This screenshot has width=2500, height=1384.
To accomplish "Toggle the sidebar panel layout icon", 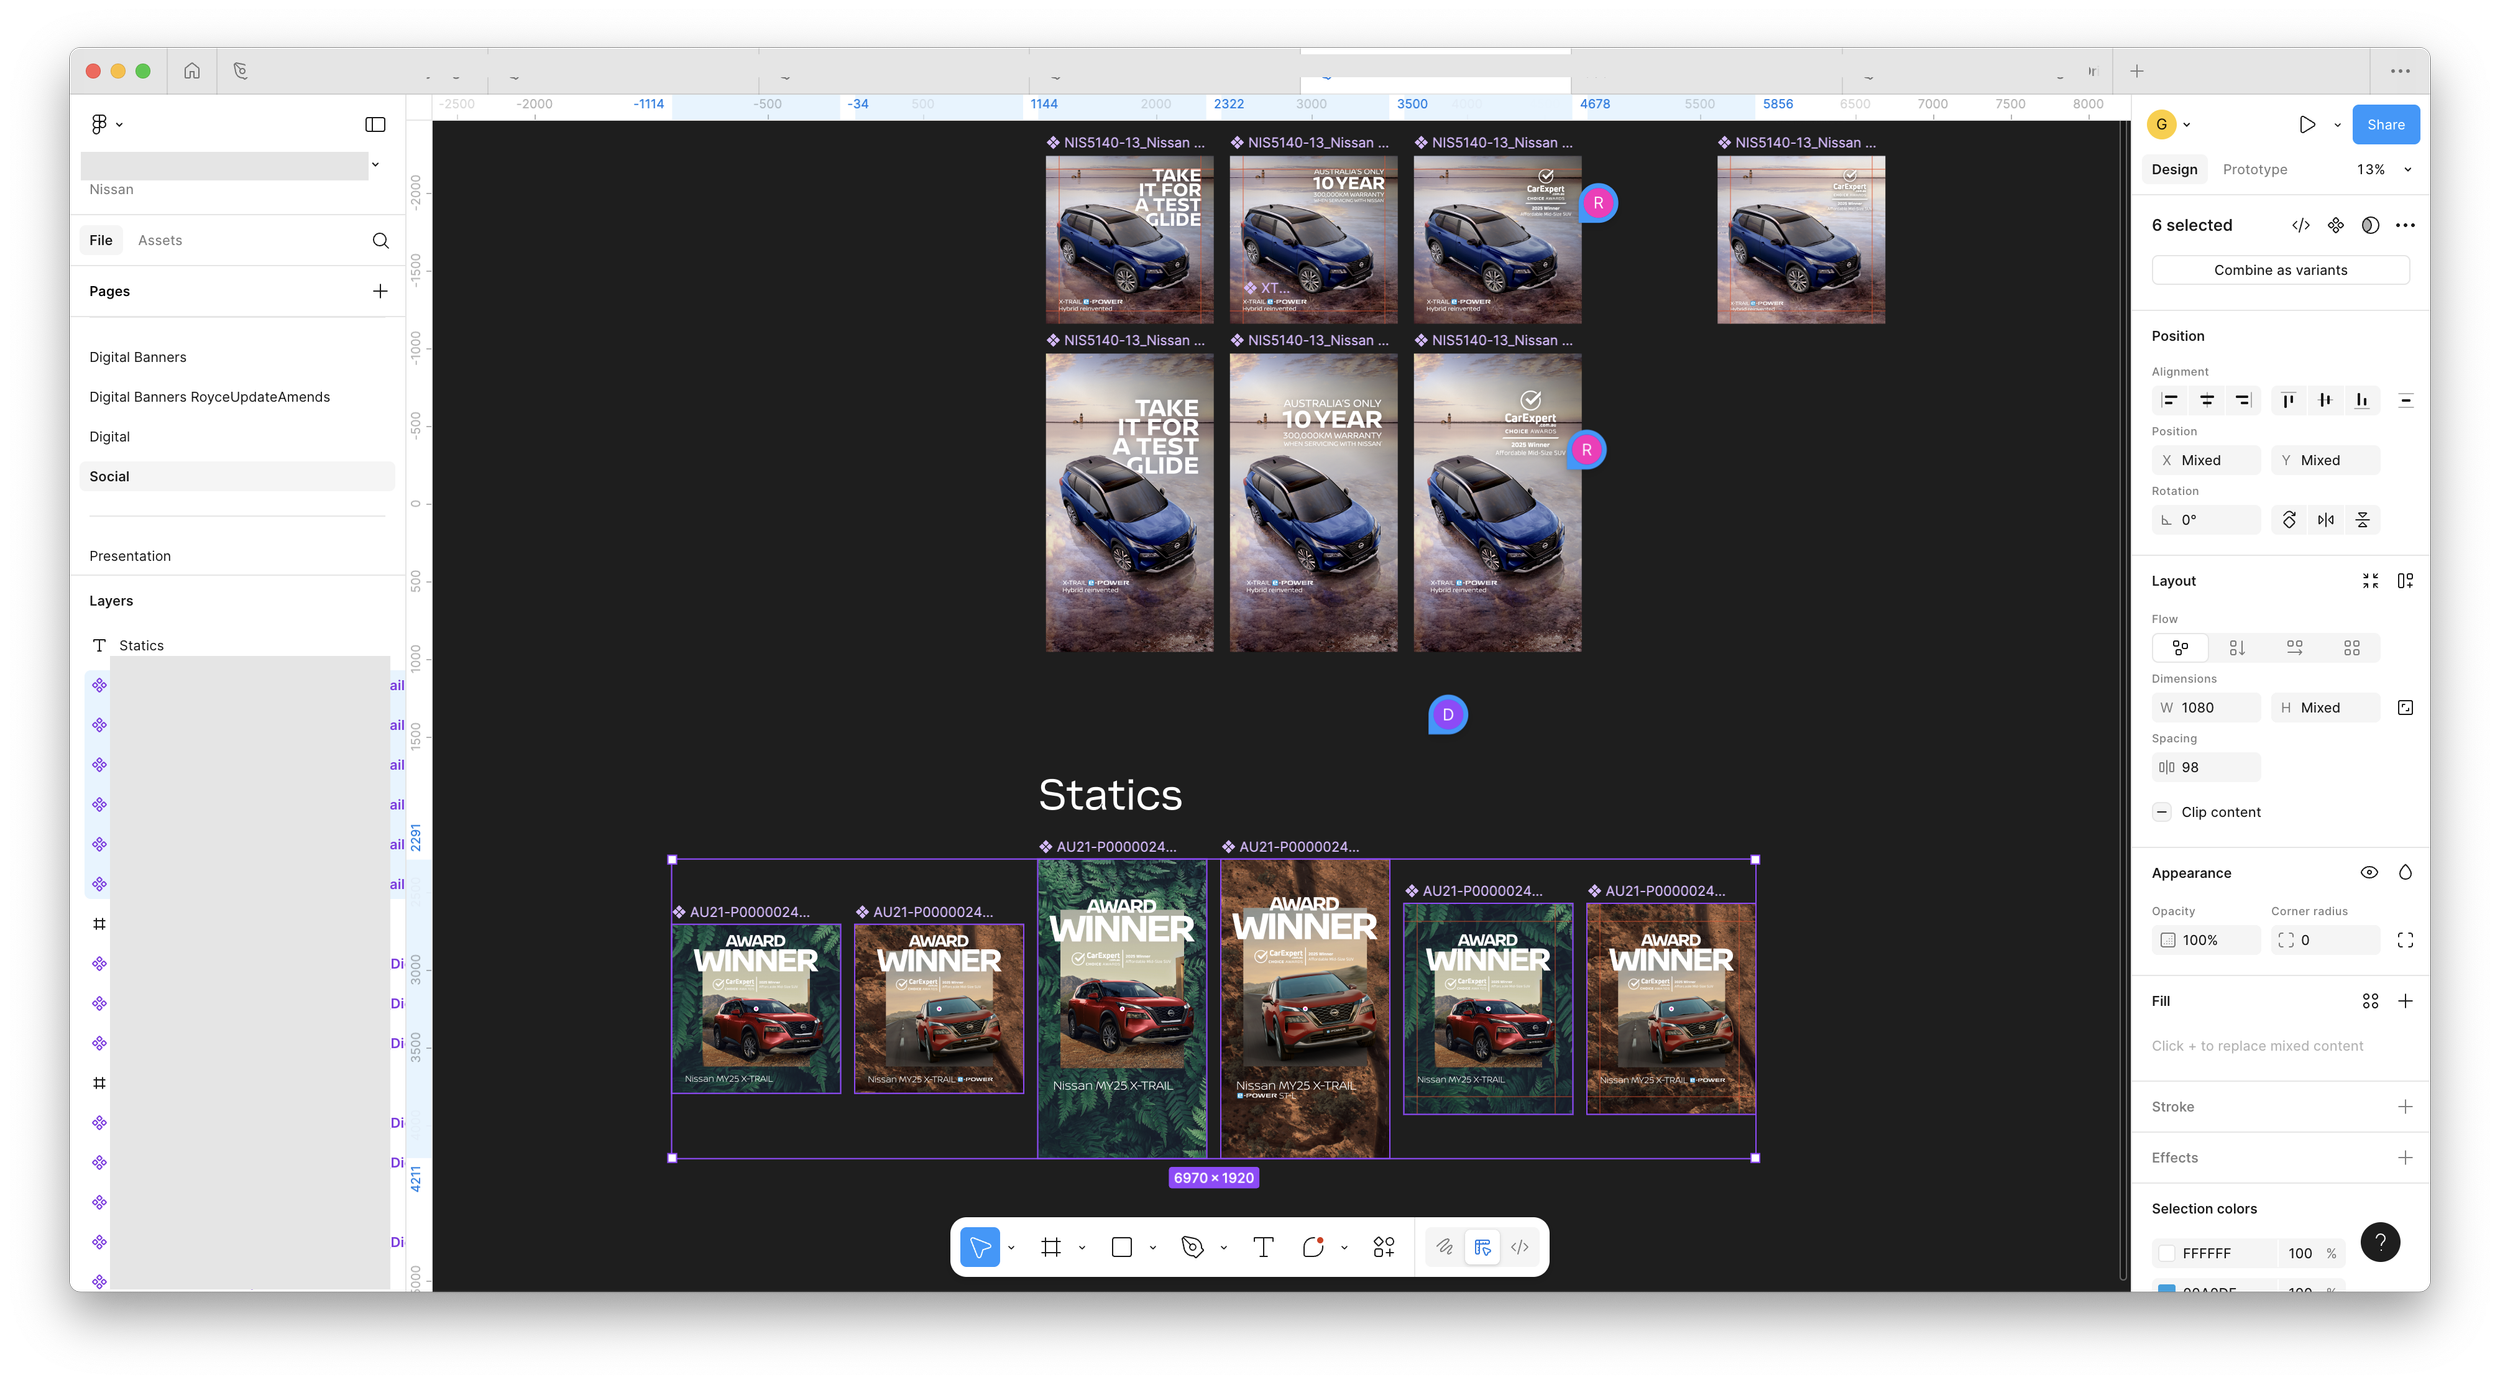I will coord(375,124).
